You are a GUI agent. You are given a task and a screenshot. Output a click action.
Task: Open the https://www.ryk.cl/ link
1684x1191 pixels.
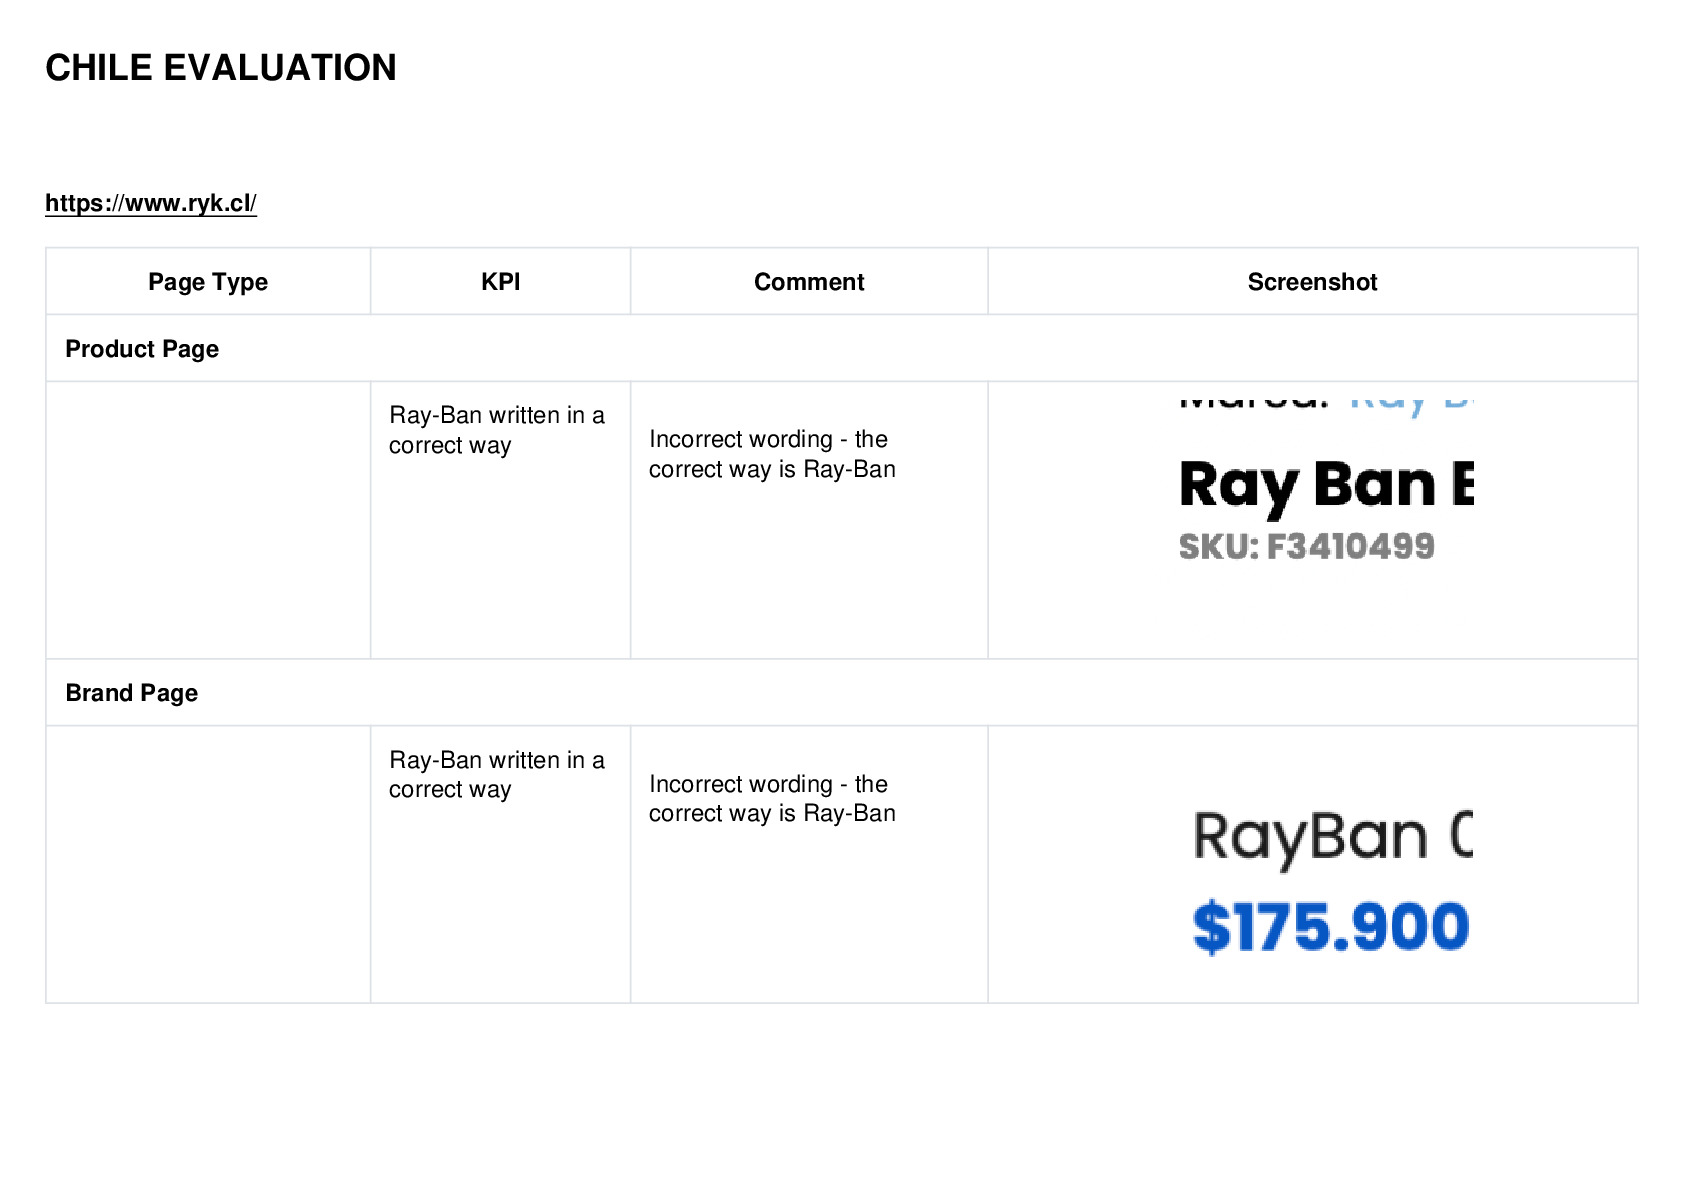151,203
